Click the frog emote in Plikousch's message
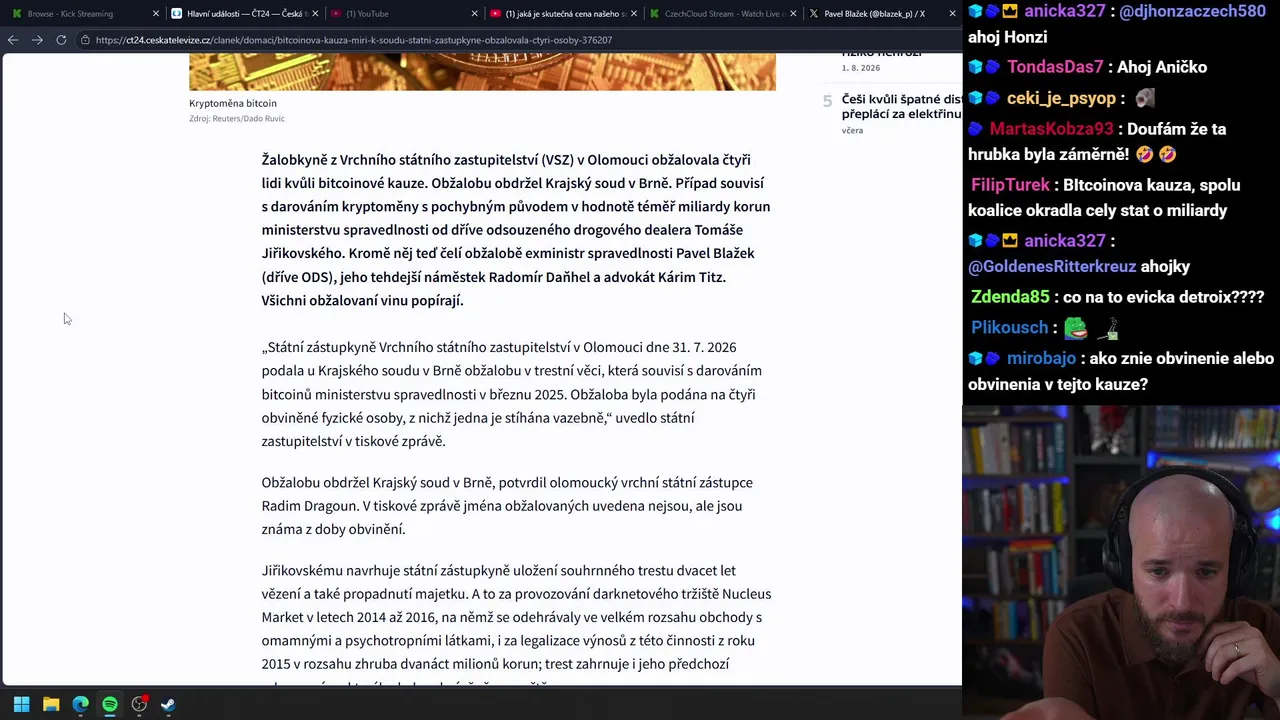The image size is (1280, 720). click(x=1076, y=327)
